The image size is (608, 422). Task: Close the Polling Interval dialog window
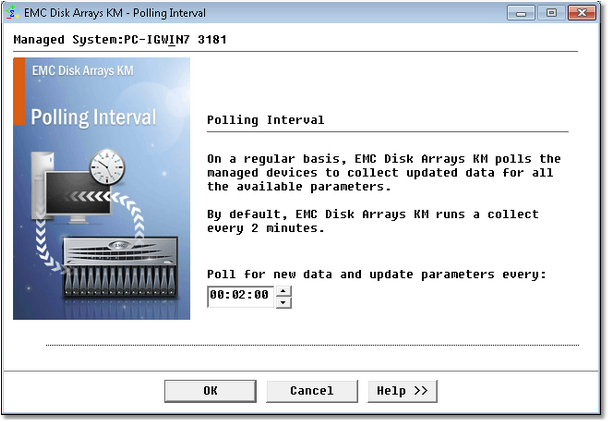[582, 13]
